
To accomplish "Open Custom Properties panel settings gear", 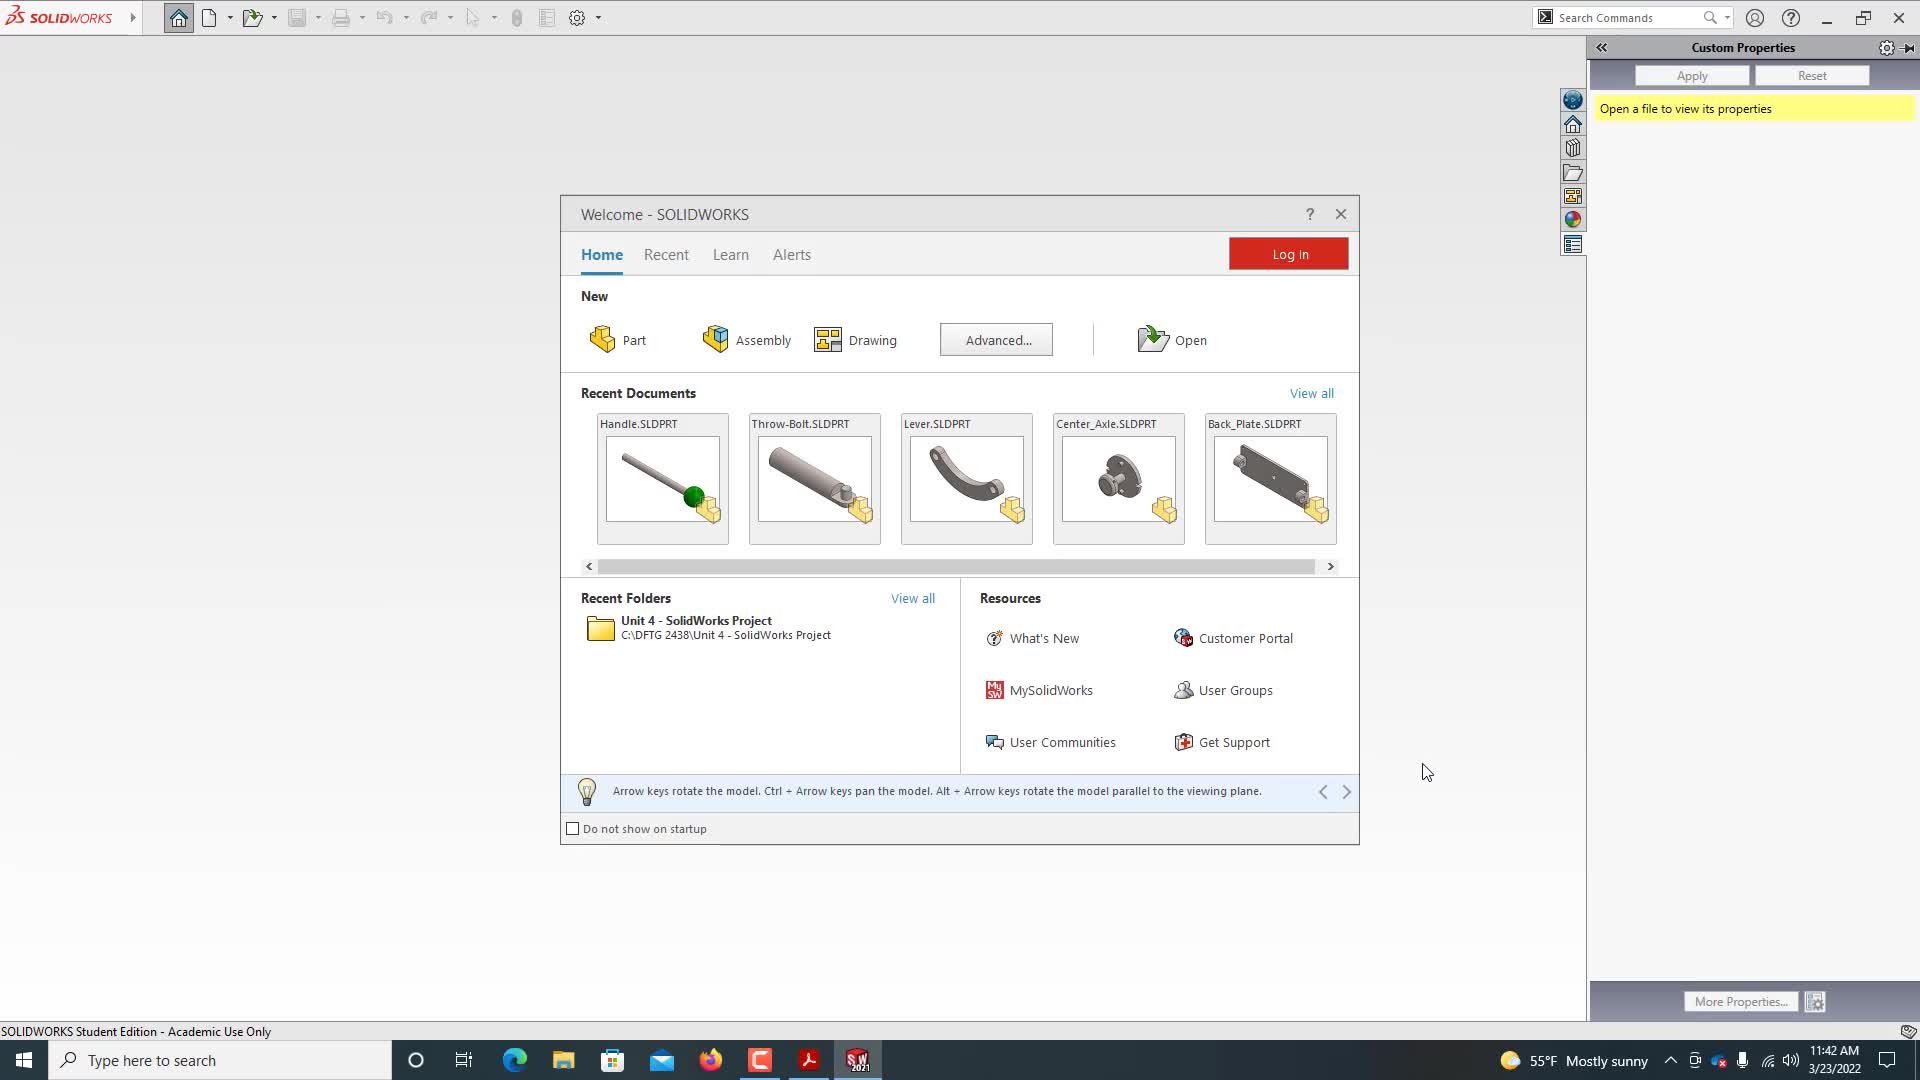I will 1886,48.
